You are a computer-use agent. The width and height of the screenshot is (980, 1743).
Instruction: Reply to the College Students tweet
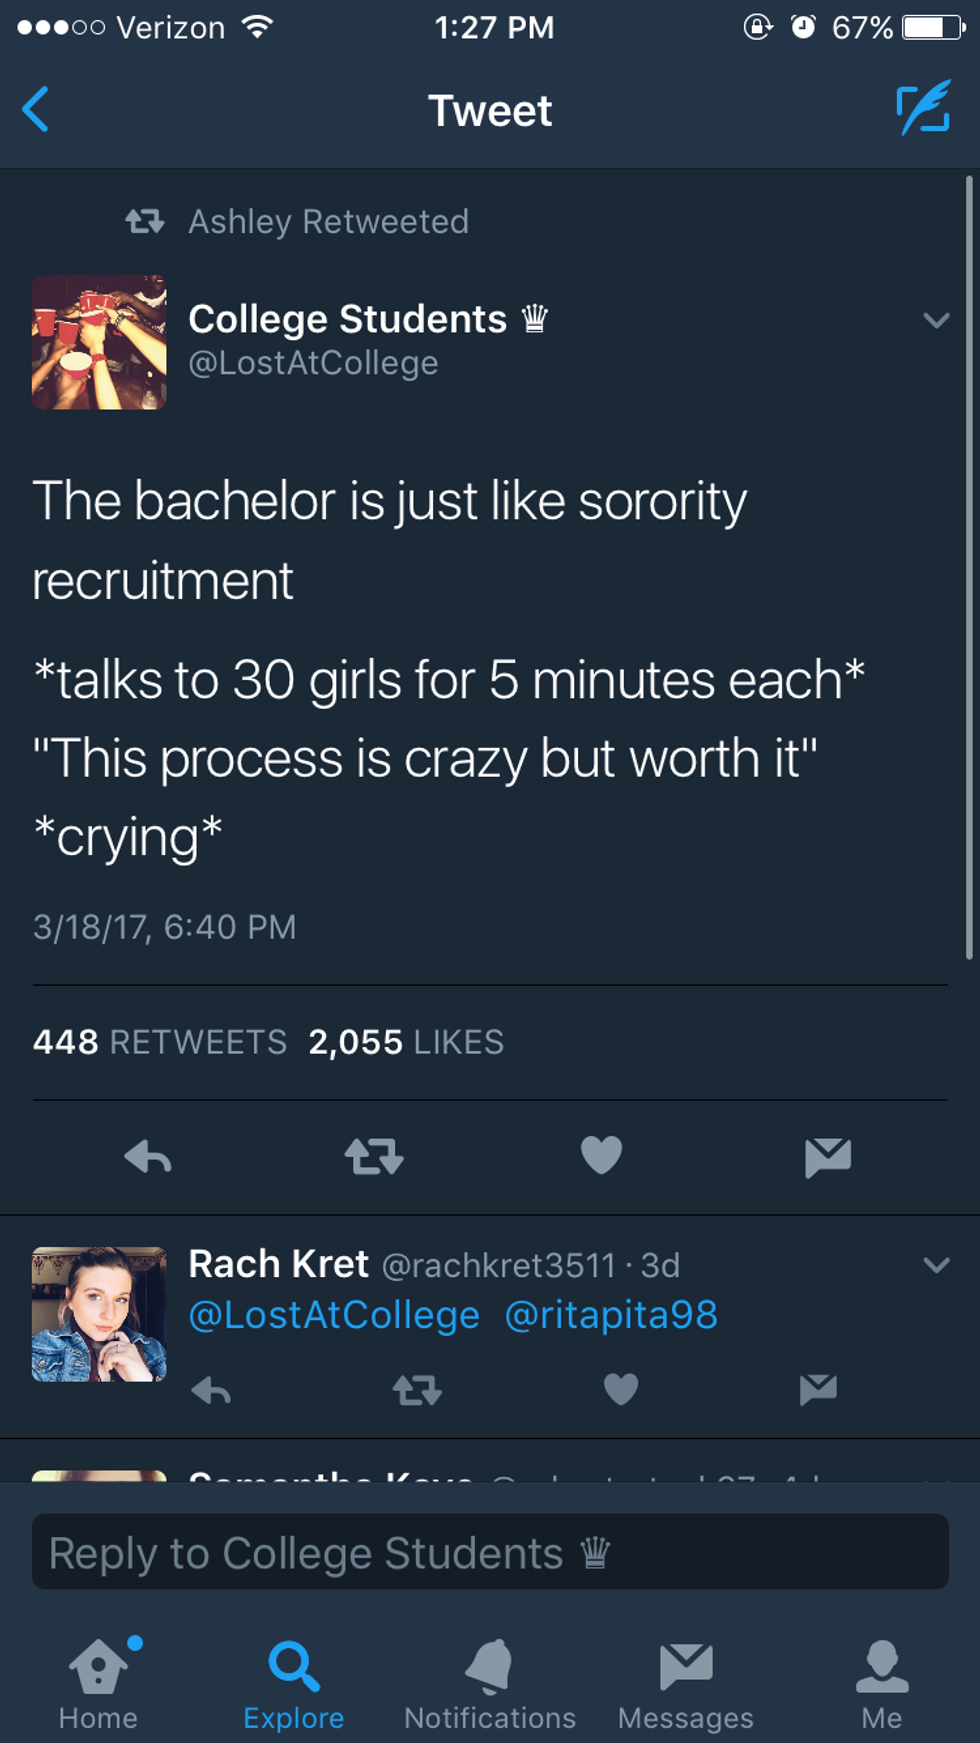tap(148, 1157)
